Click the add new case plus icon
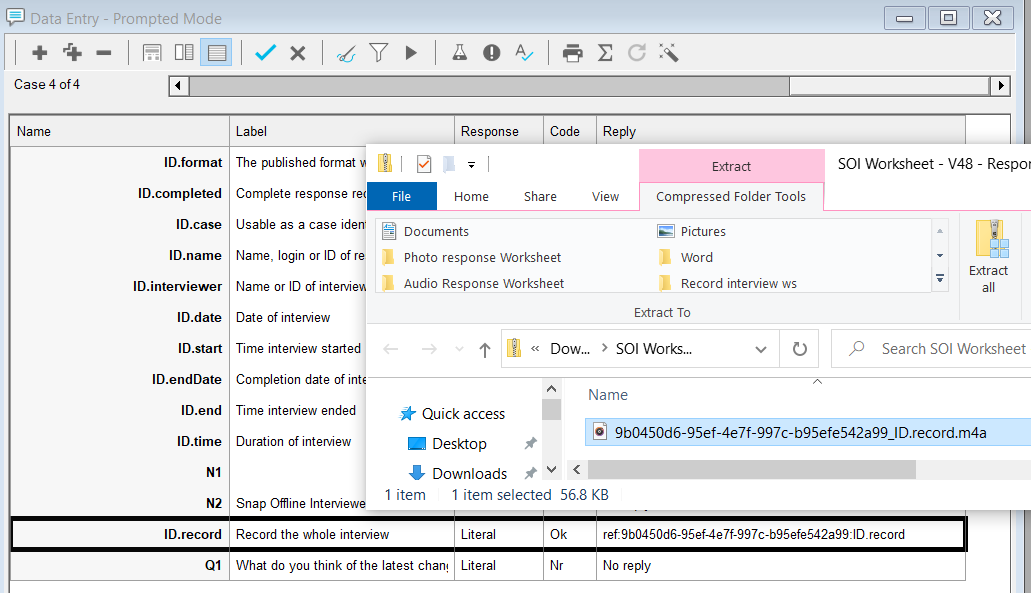Screen dimensions: 1031x593 click(40, 53)
